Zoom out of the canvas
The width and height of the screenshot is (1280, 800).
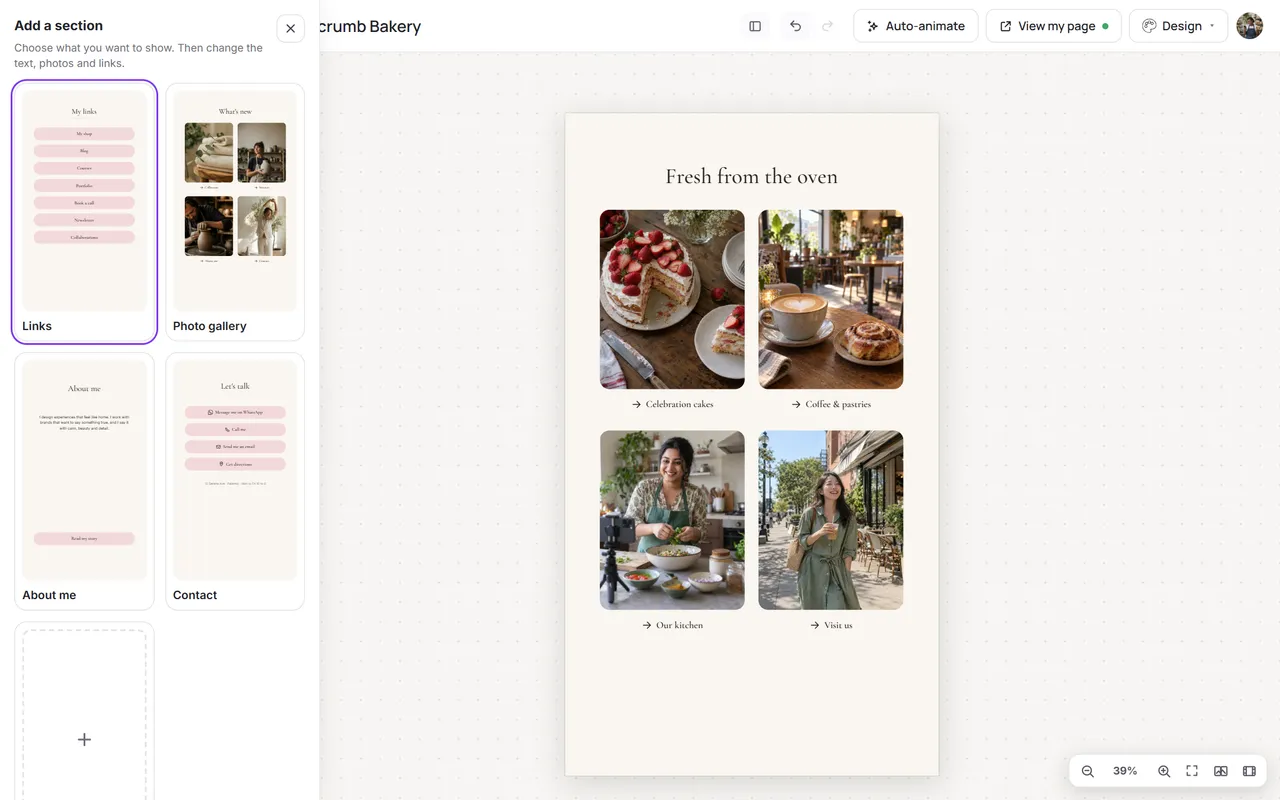click(1088, 771)
